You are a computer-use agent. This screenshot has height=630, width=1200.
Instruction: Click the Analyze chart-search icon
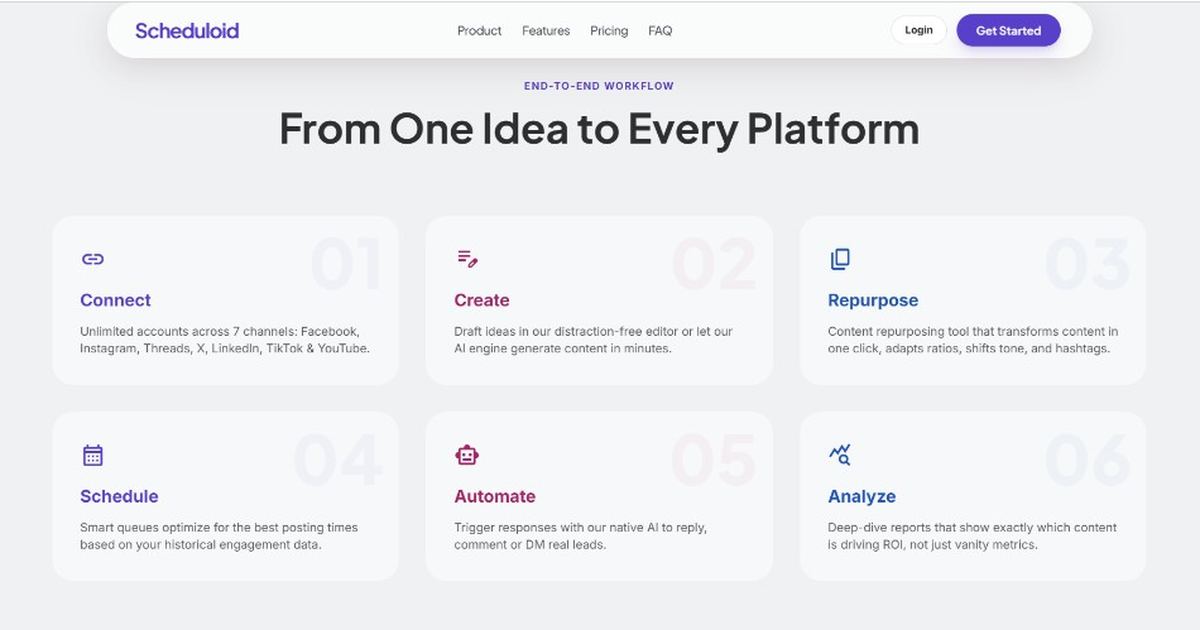point(840,455)
